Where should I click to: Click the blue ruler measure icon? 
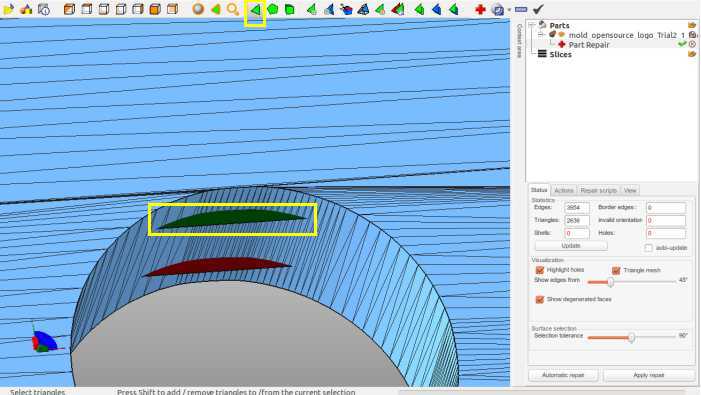point(521,9)
